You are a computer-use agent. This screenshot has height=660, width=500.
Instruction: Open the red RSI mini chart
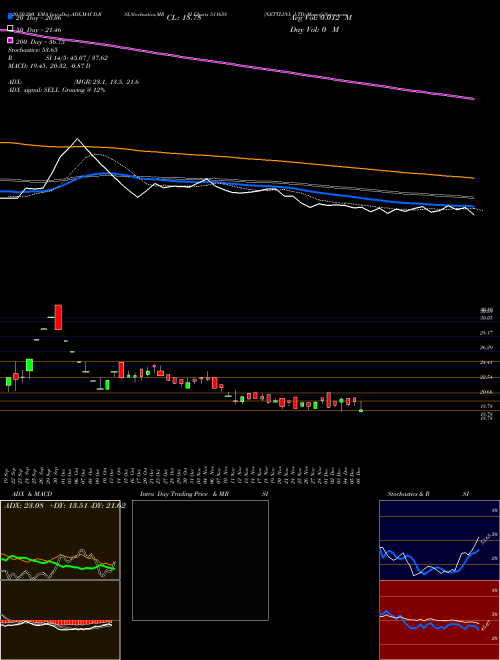[439, 620]
